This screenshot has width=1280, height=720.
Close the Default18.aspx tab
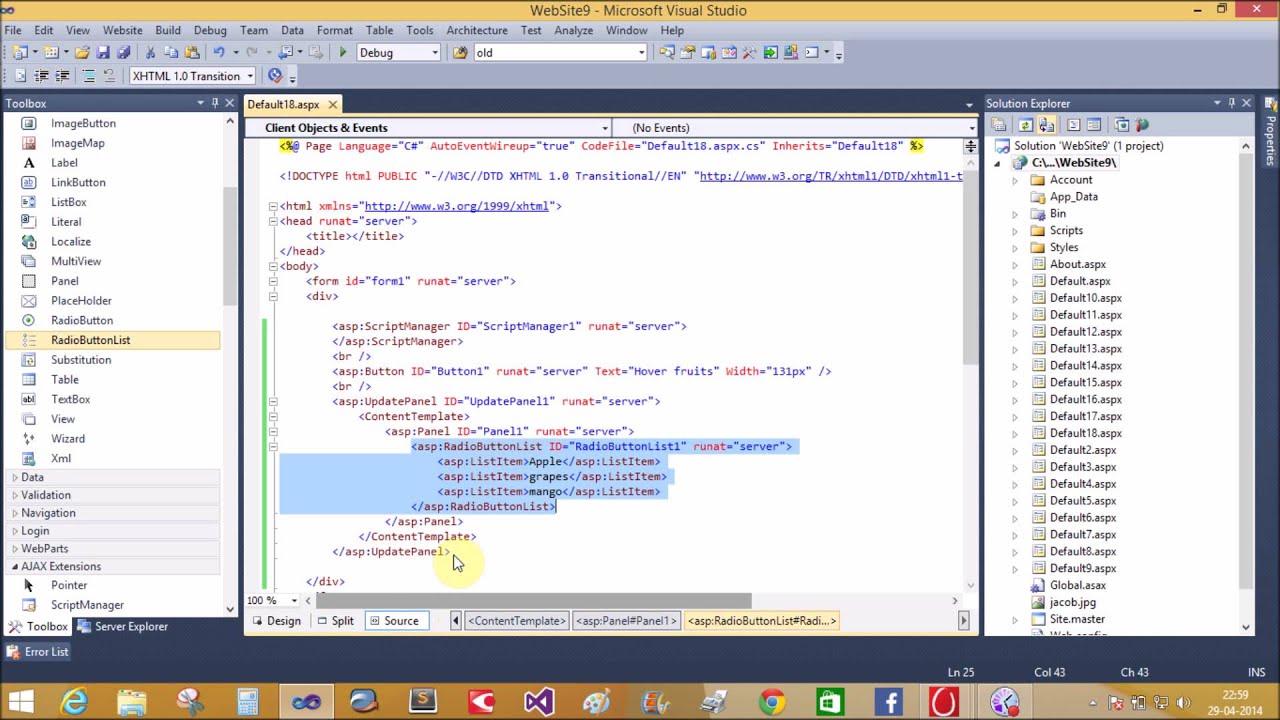[x=332, y=104]
